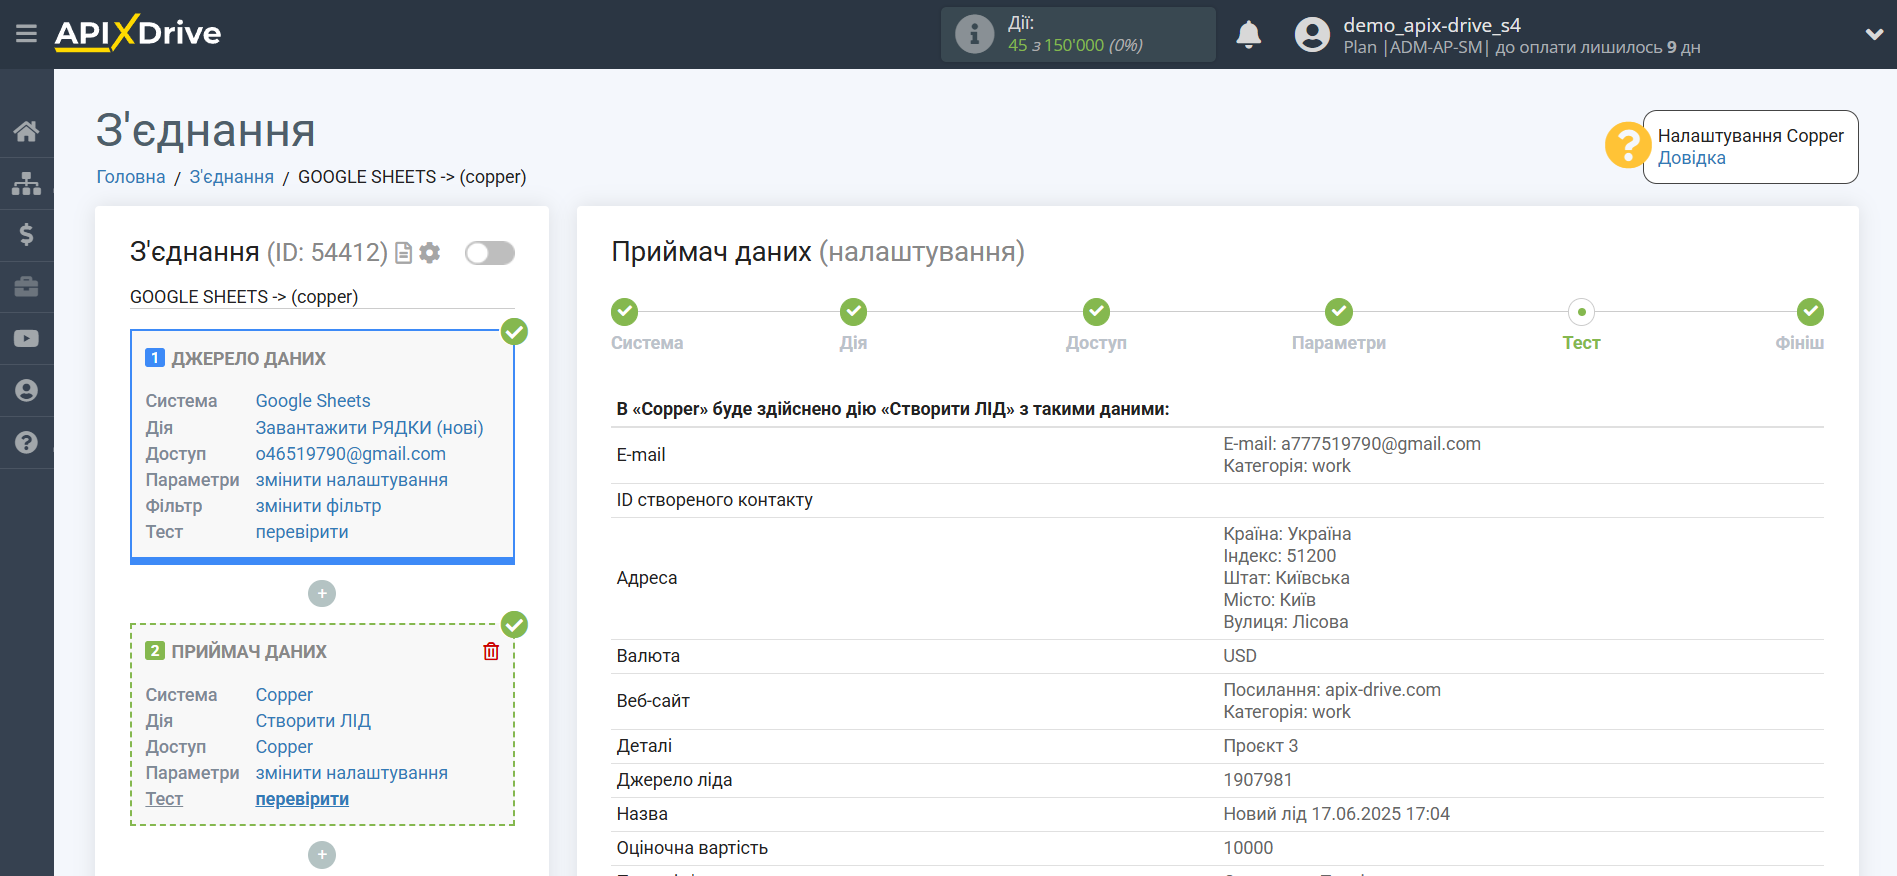Go to З'єднання breadcrumb
The width and height of the screenshot is (1897, 876).
tap(232, 177)
